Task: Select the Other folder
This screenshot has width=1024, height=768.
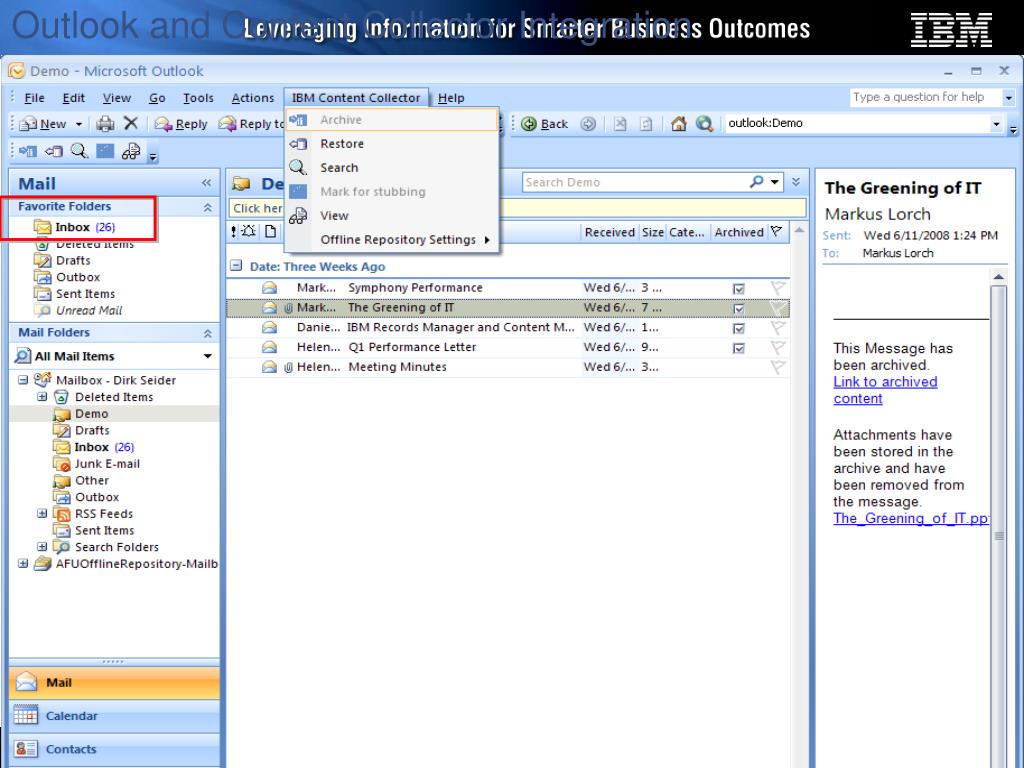Action: (x=81, y=481)
